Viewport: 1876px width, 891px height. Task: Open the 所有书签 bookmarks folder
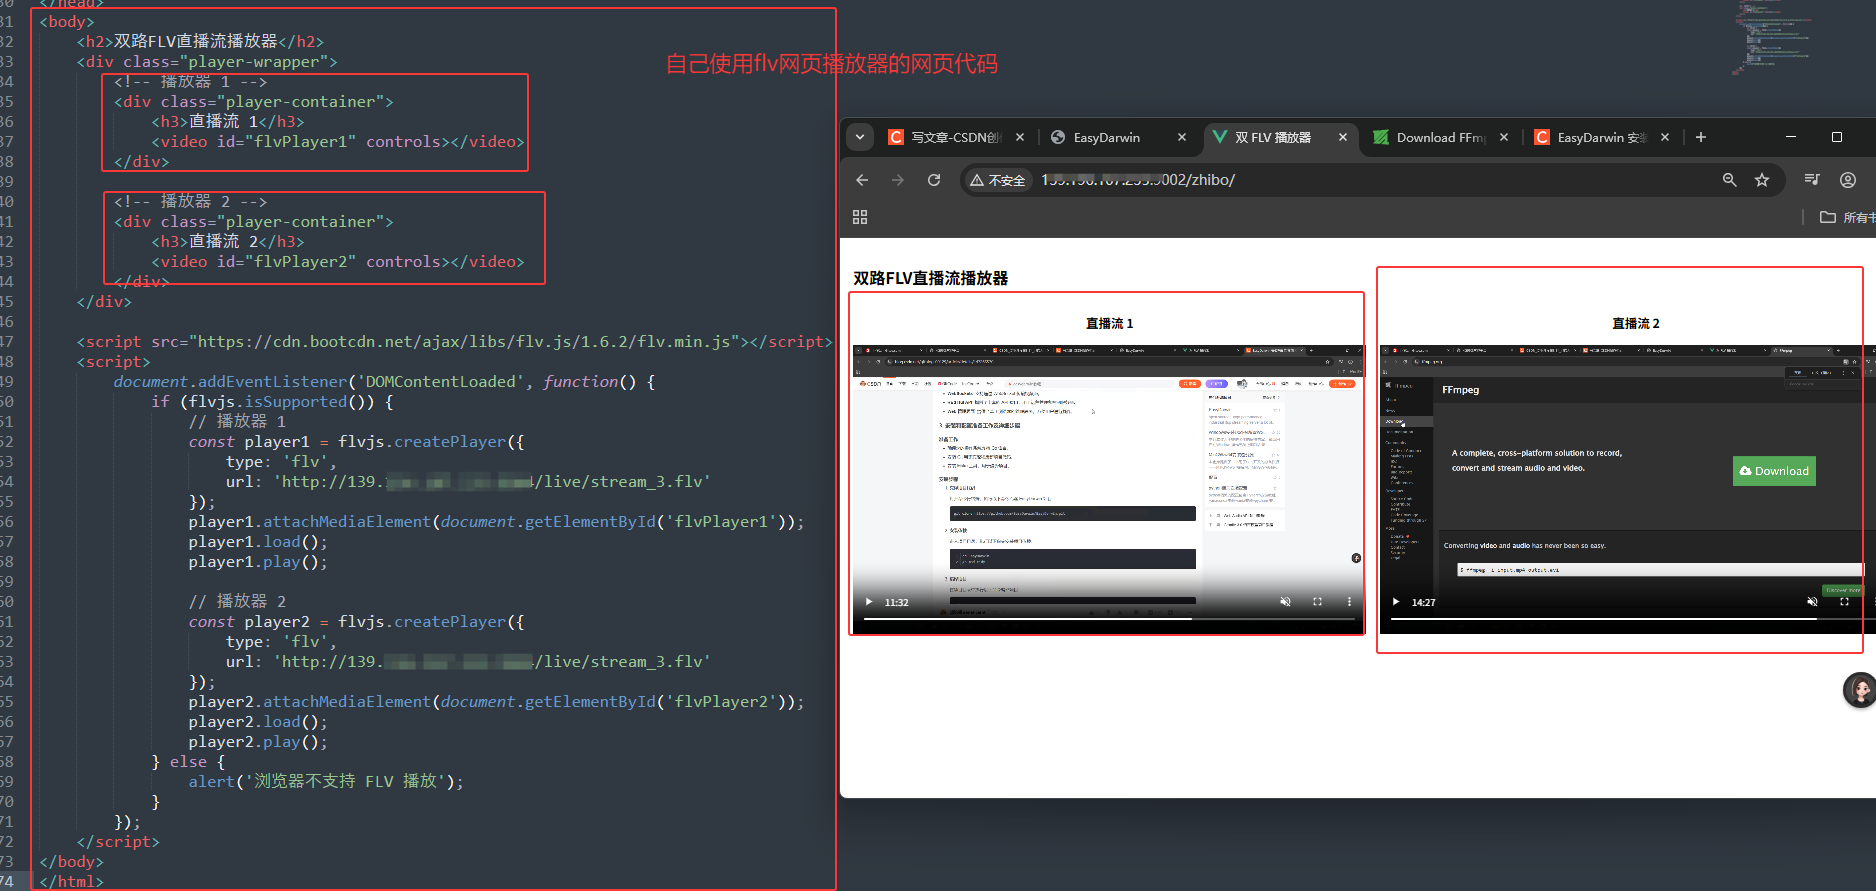(1847, 217)
